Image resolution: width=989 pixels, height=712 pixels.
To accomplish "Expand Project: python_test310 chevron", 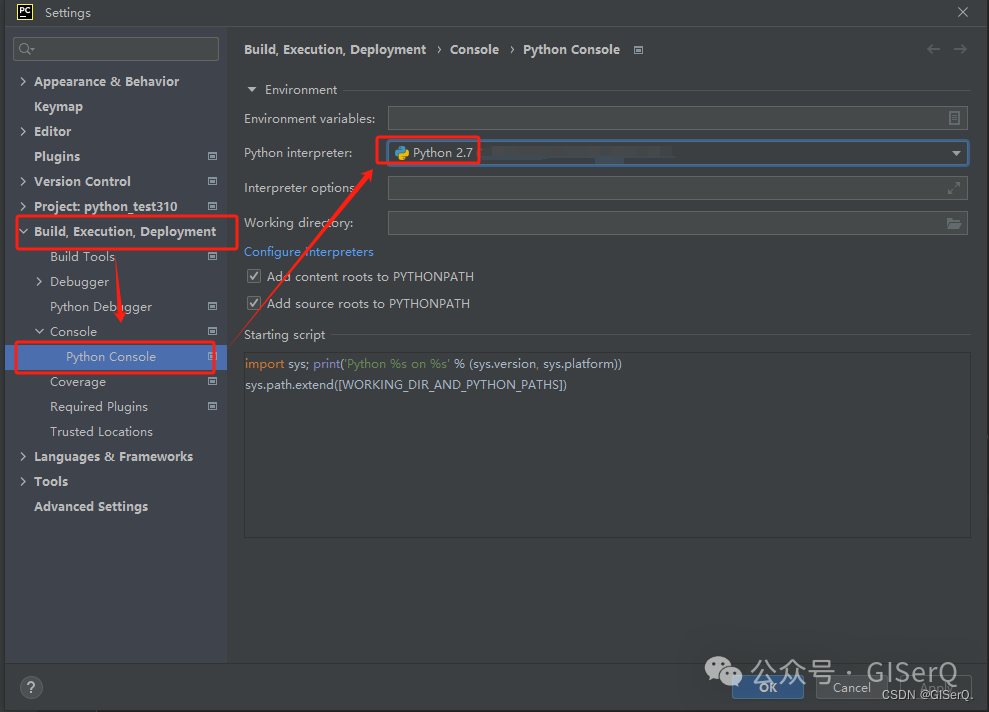I will (x=23, y=206).
